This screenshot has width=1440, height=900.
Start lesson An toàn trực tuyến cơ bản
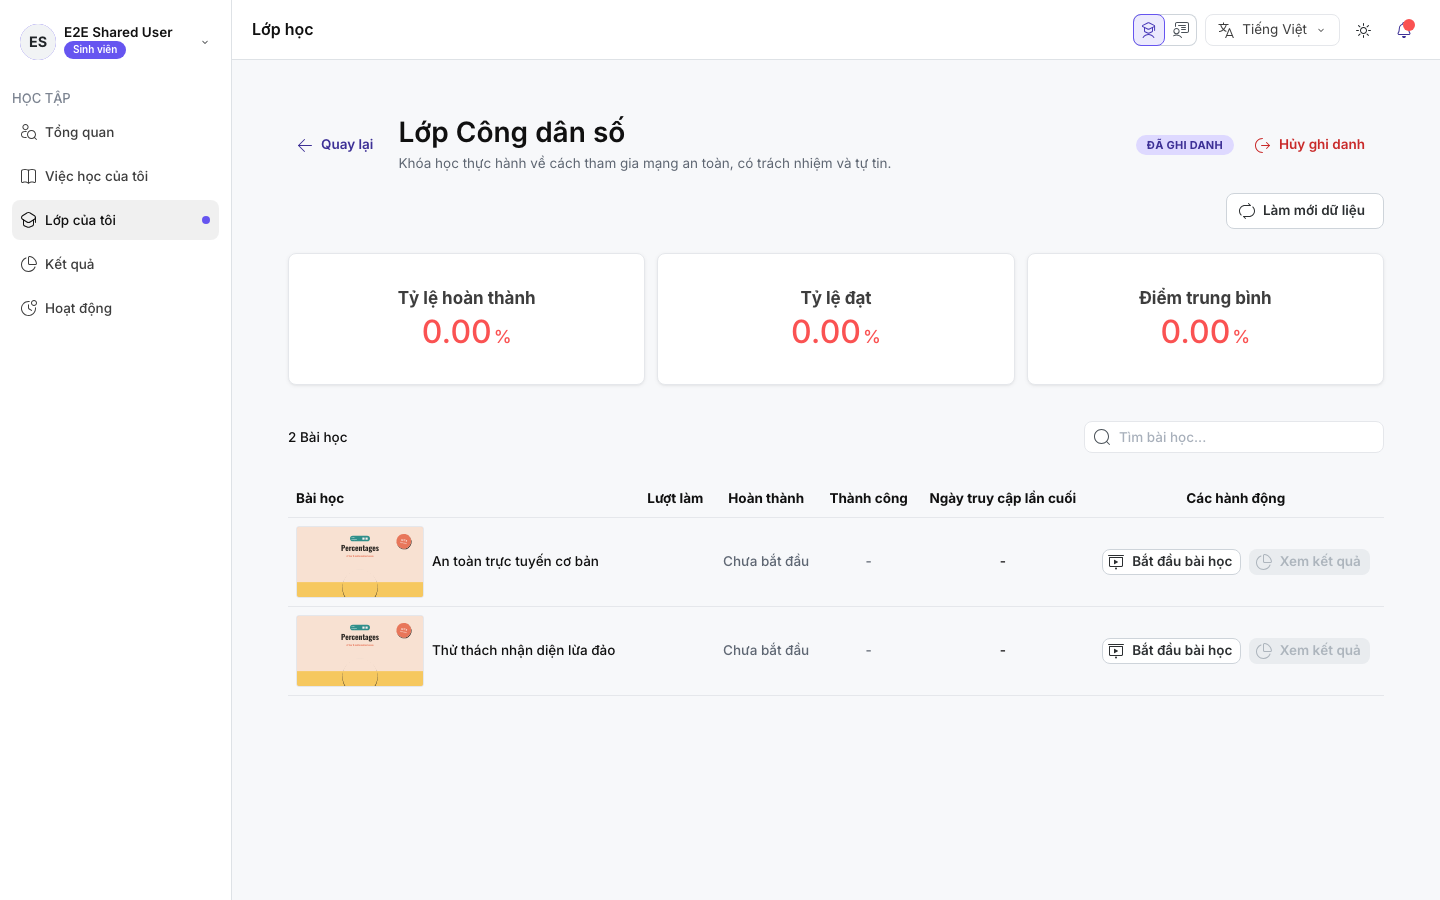pyautogui.click(x=1171, y=562)
